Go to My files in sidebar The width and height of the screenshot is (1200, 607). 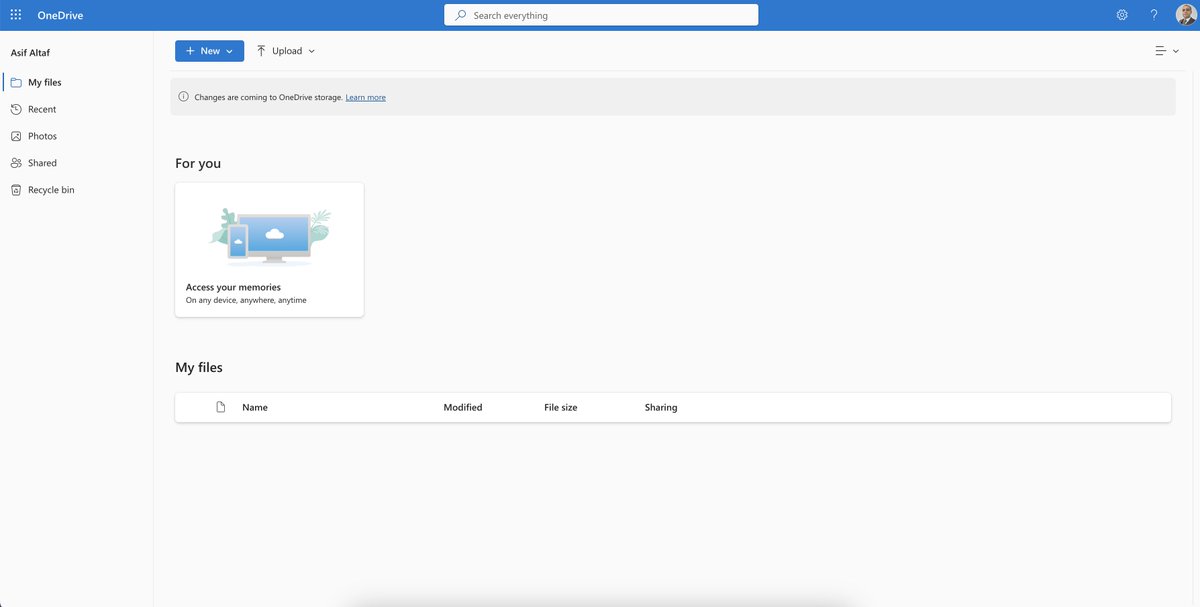[x=77, y=82]
